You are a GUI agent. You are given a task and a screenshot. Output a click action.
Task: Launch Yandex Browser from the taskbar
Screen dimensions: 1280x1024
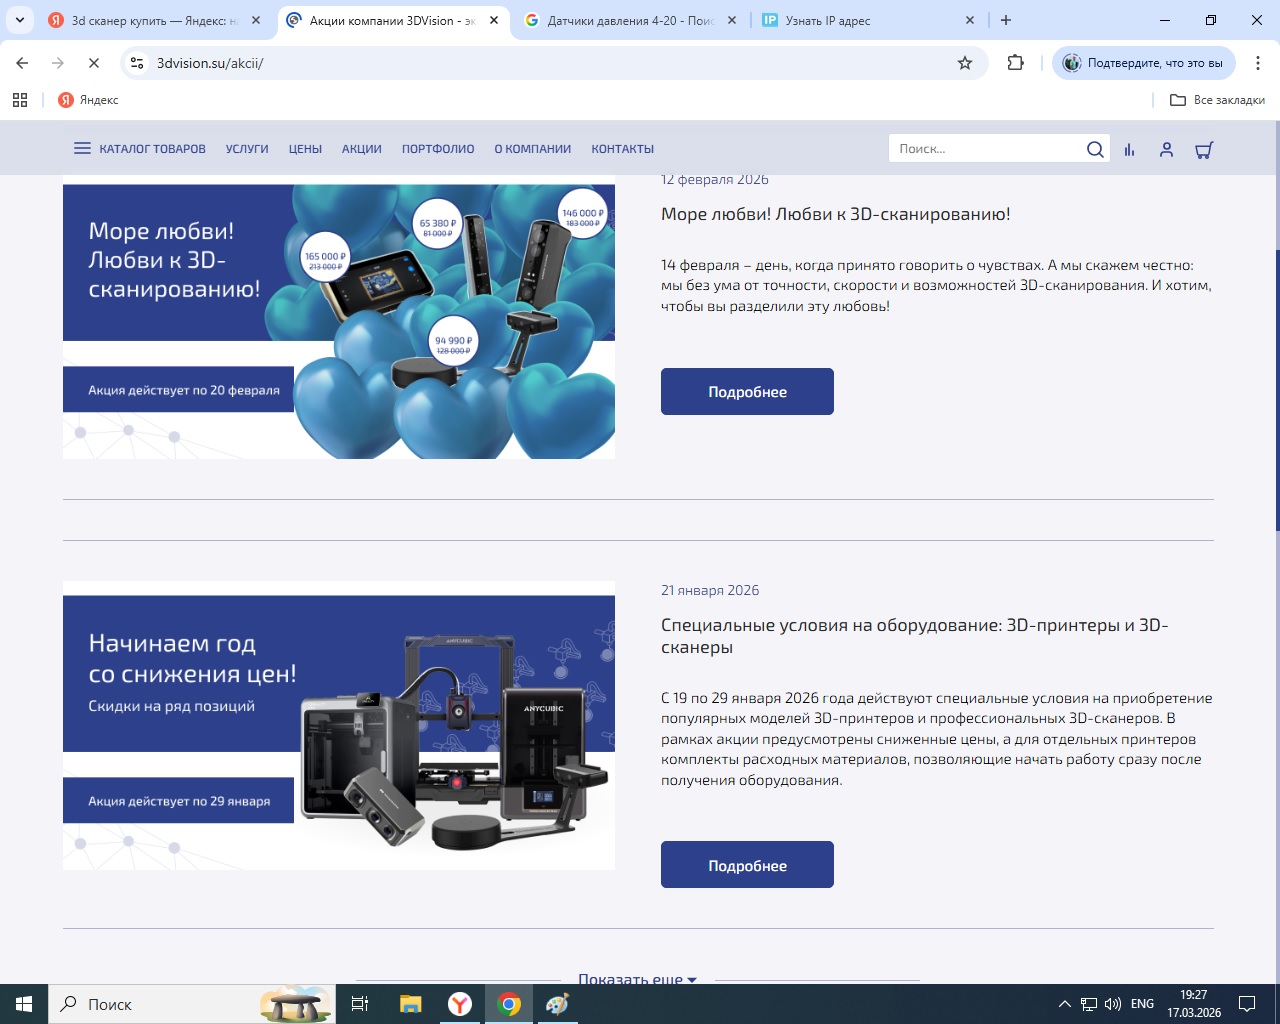460,1004
